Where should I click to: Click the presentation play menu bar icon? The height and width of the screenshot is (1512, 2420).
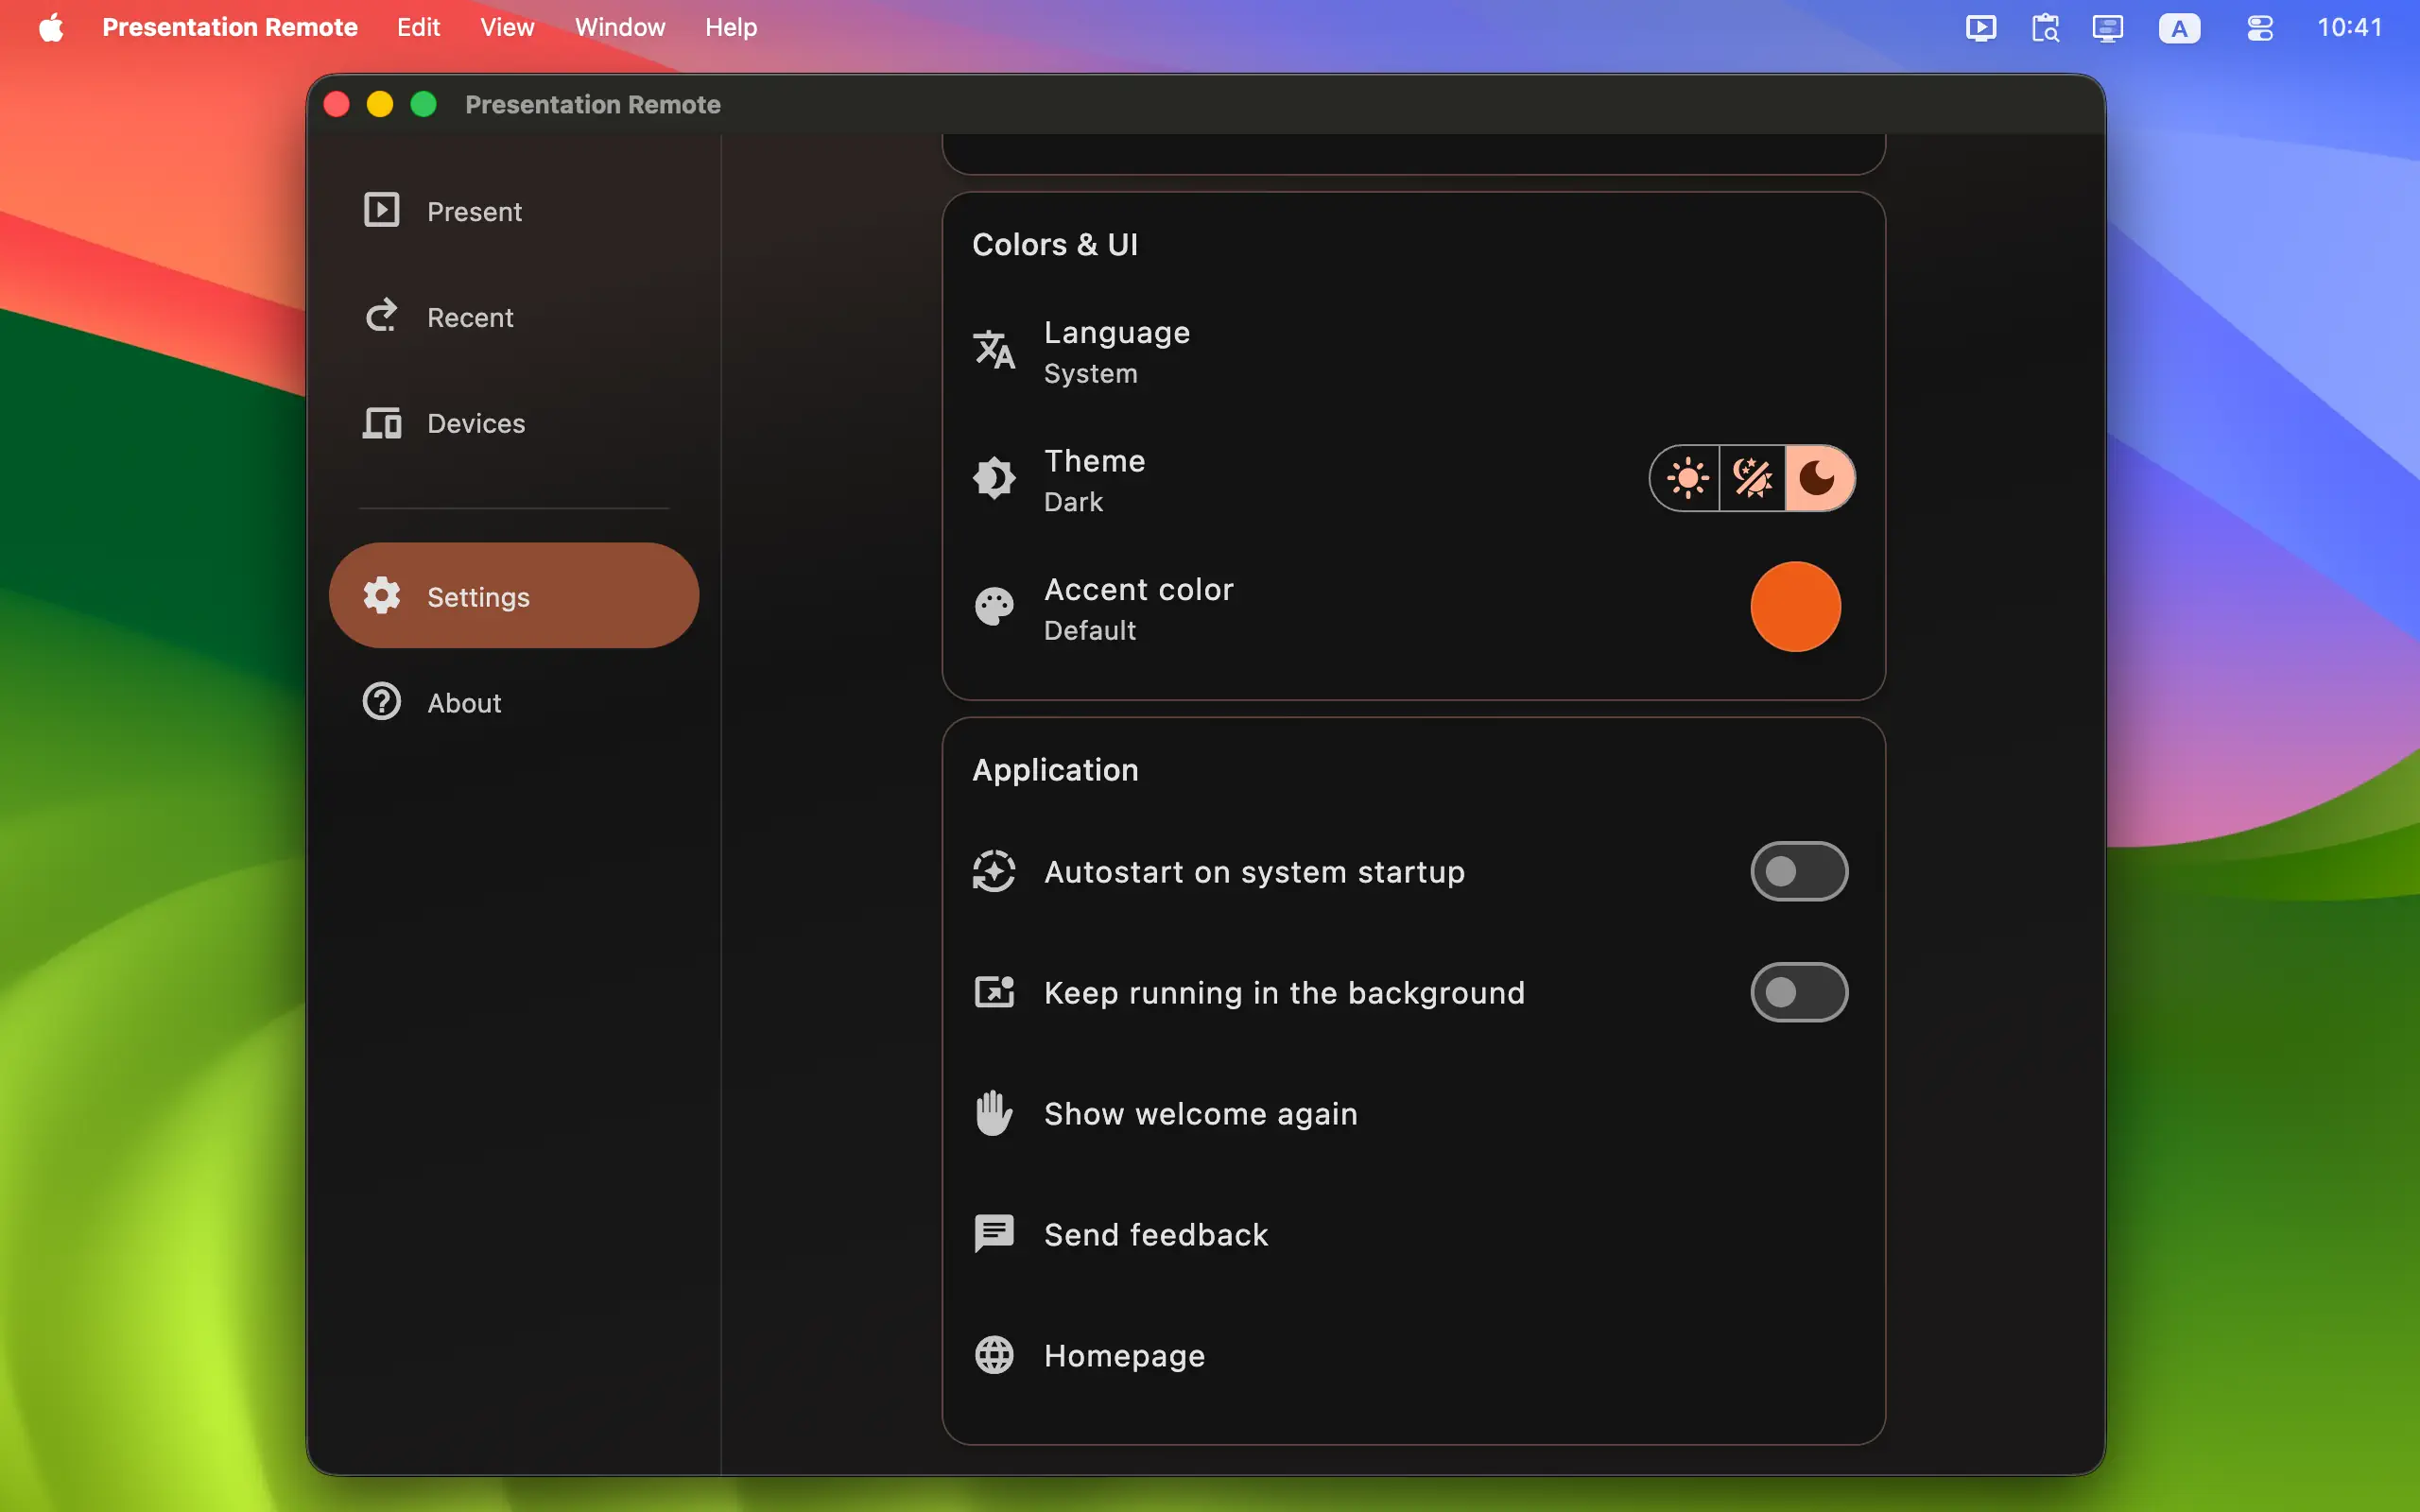(x=1980, y=27)
